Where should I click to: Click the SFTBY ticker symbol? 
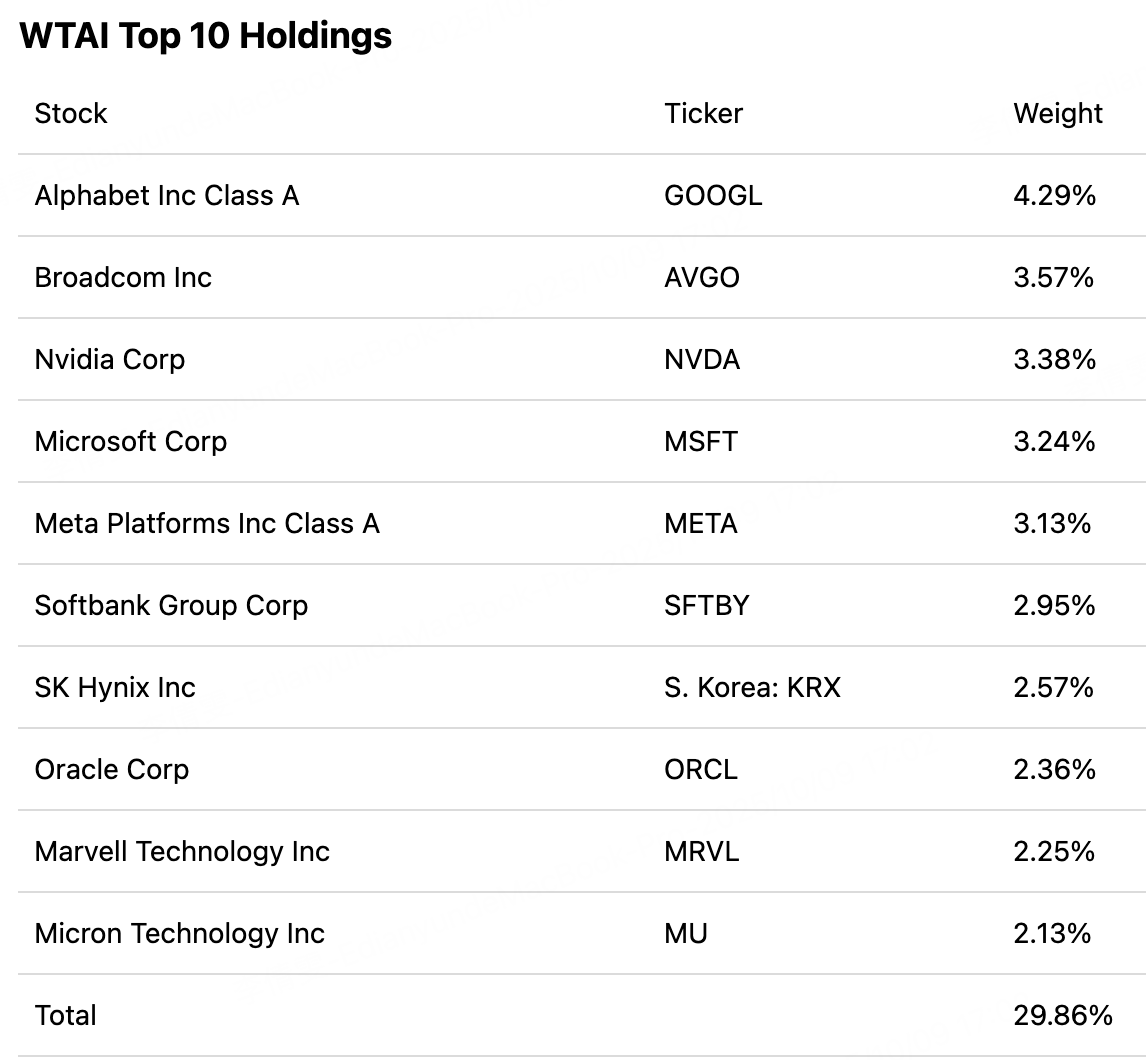tap(706, 605)
